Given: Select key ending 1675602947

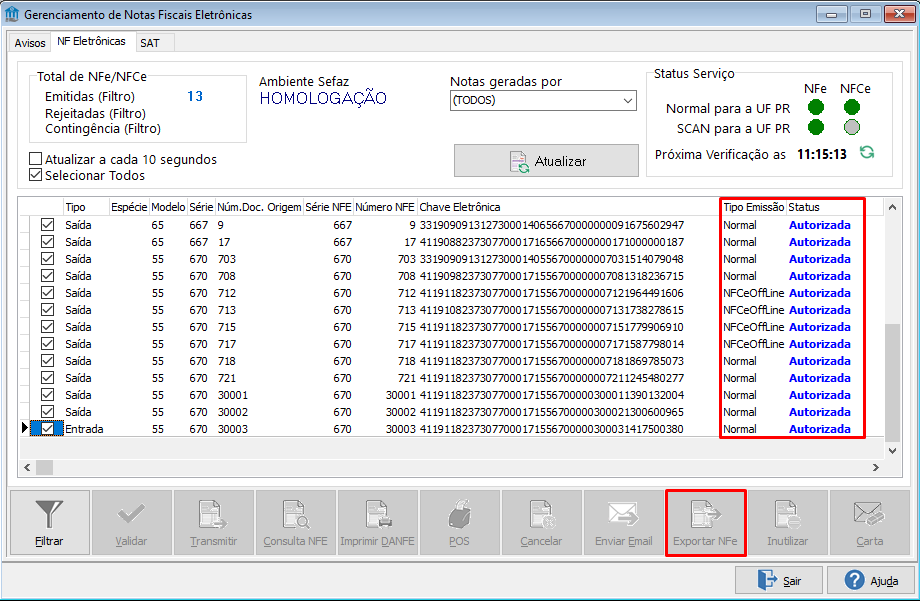Looking at the screenshot, I should click(552, 225).
